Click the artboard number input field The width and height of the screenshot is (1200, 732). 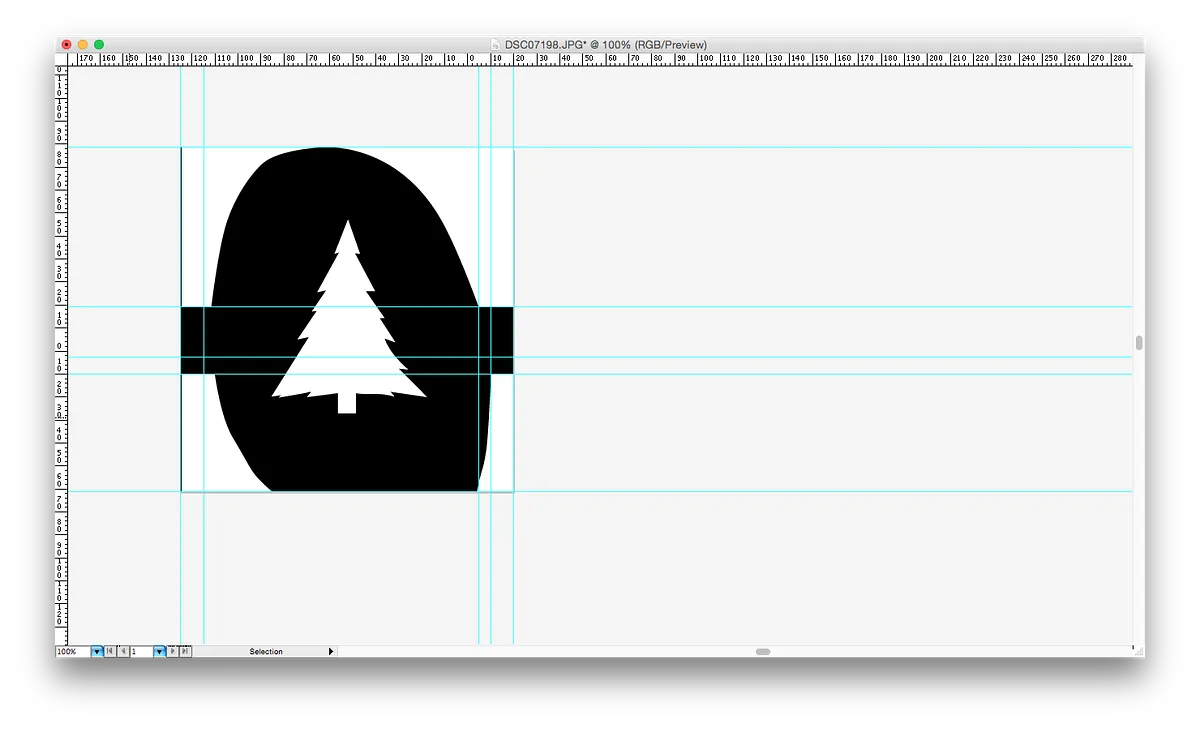tap(140, 651)
